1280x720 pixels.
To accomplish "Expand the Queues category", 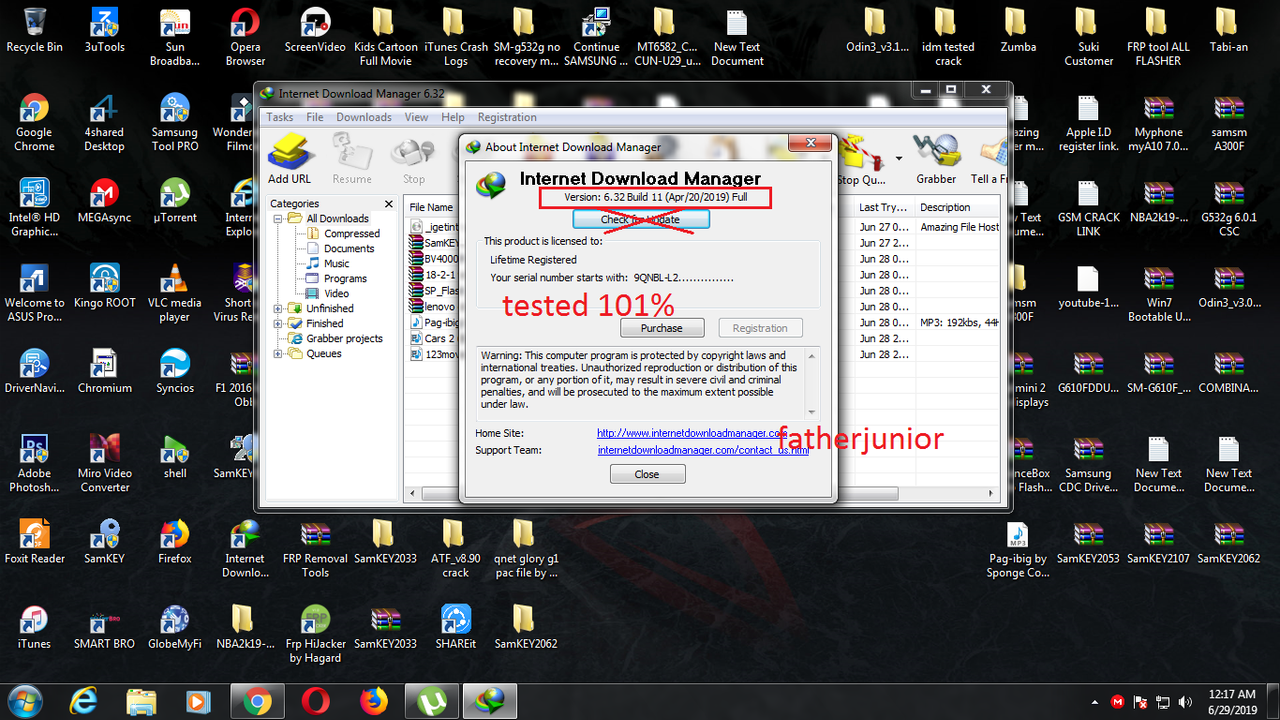I will (x=278, y=354).
